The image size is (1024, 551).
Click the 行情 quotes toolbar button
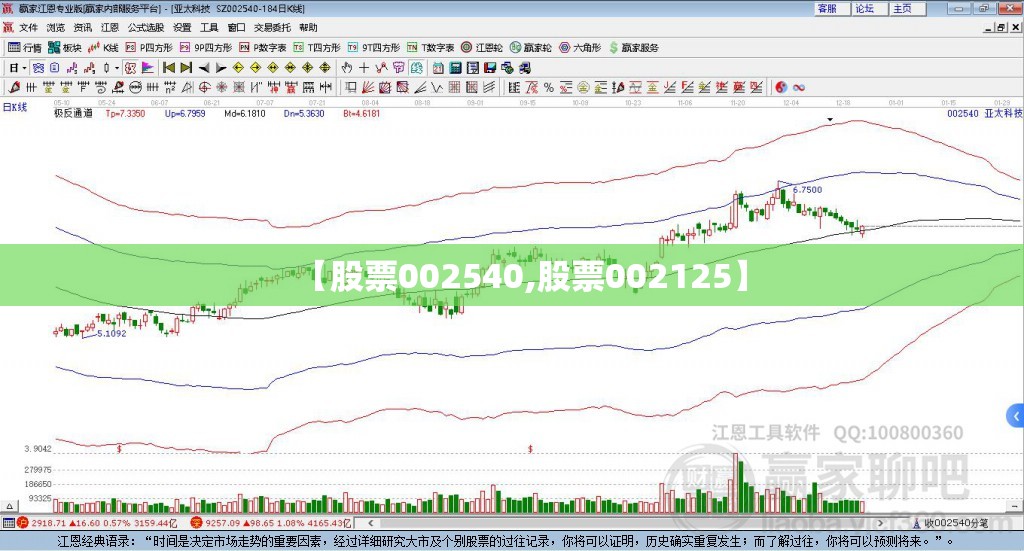tap(25, 48)
